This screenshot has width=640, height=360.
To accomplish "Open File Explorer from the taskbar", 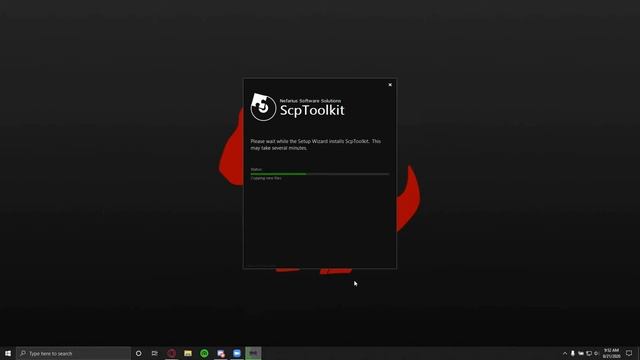I will (188, 353).
